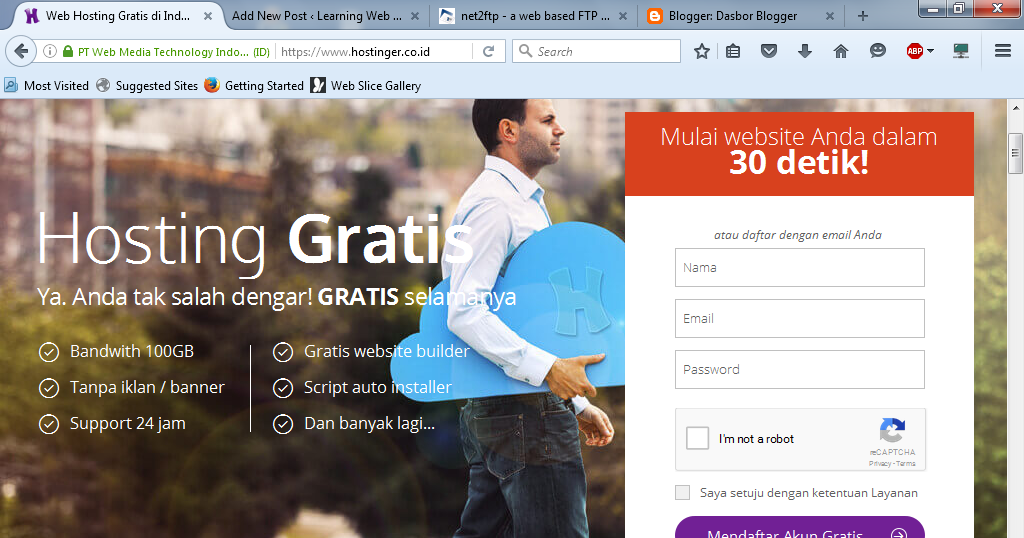Click the Adblock Plus ABP icon
Image resolution: width=1024 pixels, height=538 pixels.
point(914,51)
